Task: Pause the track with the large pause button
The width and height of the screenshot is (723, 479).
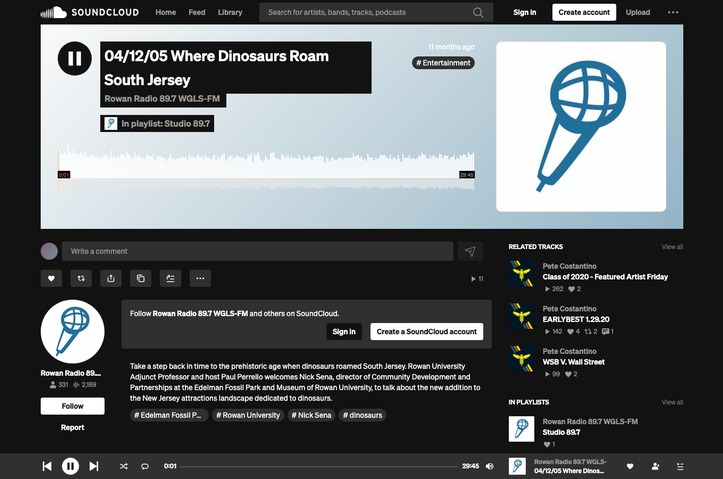Action: click(x=75, y=59)
